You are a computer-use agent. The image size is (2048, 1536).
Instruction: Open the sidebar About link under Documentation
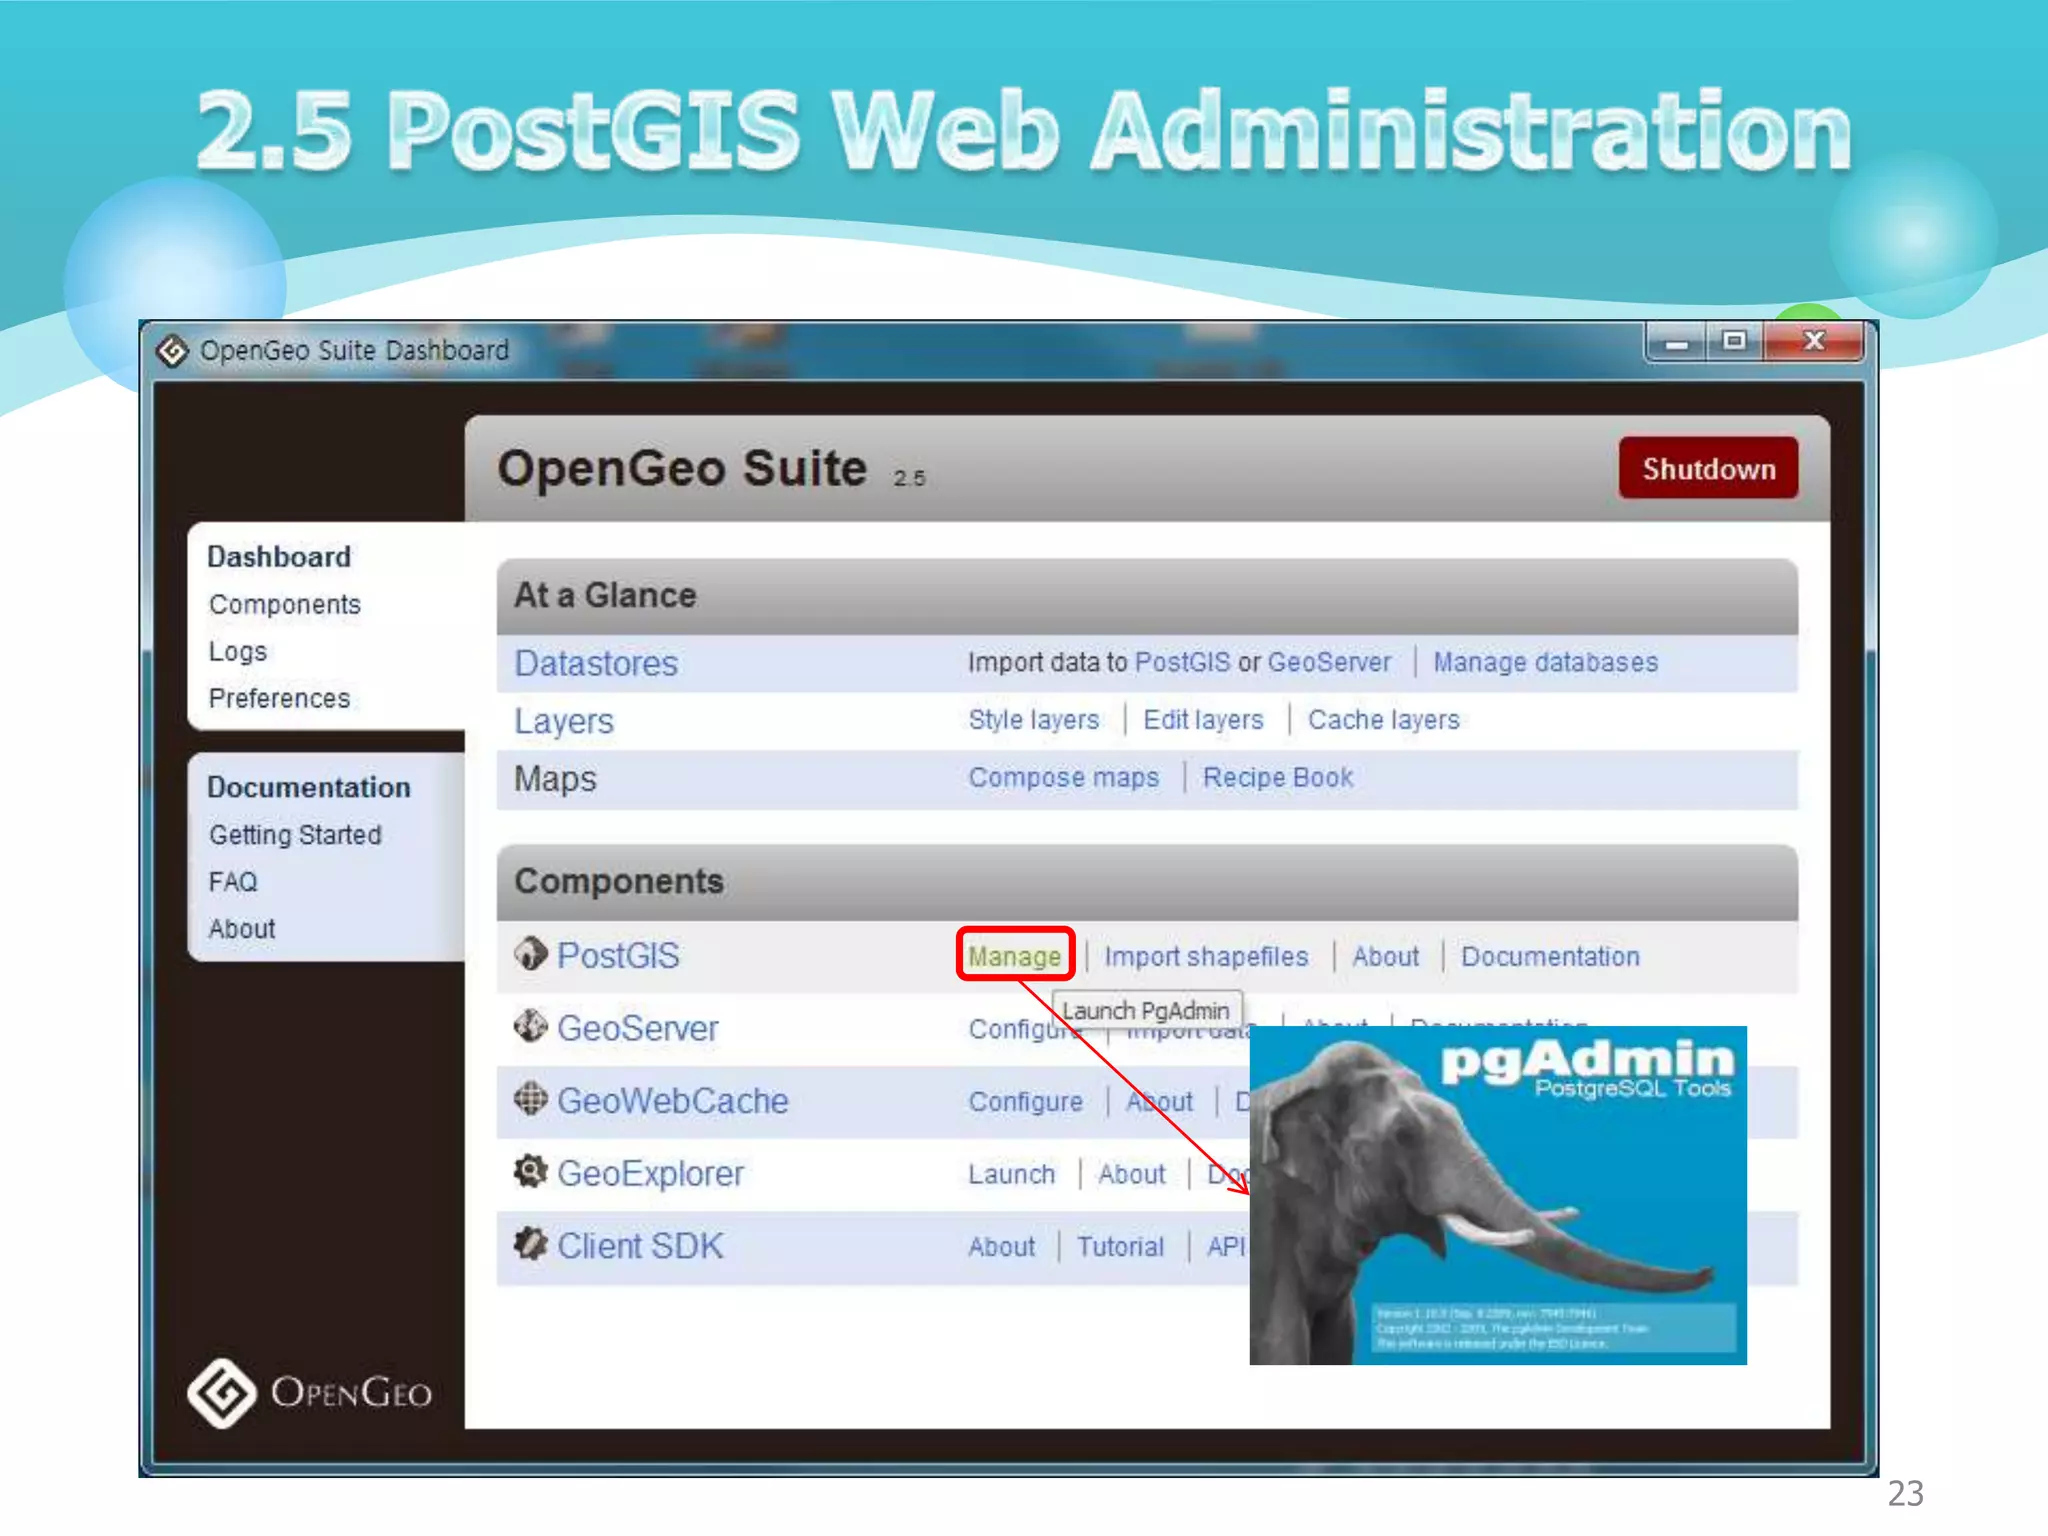(x=242, y=929)
